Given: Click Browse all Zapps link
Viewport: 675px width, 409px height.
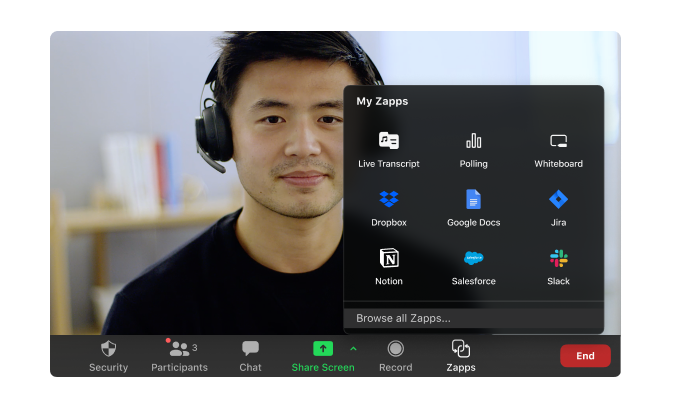Looking at the screenshot, I should tap(403, 318).
